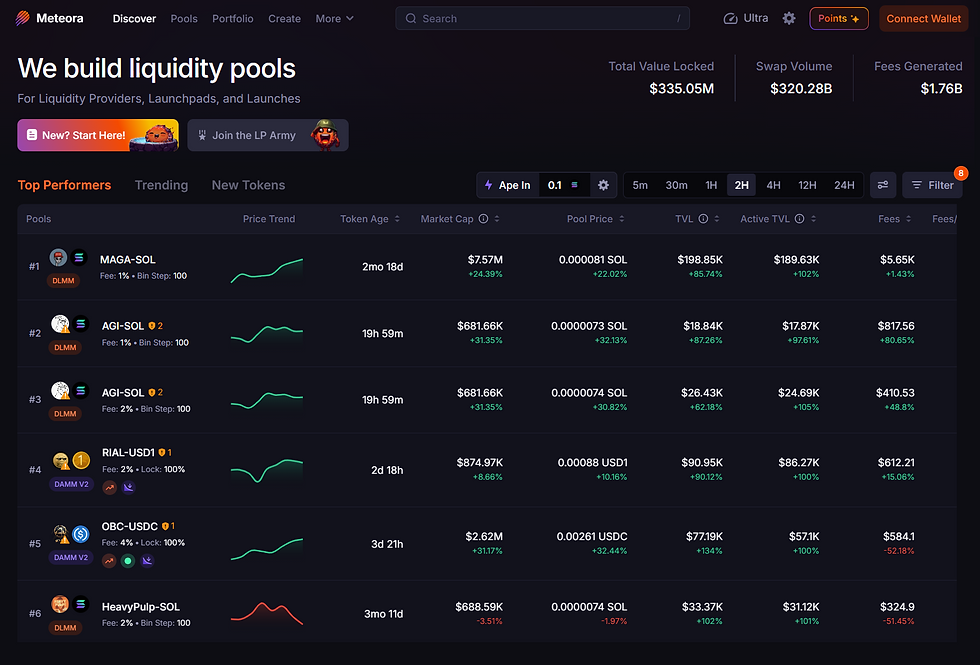Click the HeavyPulp-SOL price trend chart
980x665 pixels.
pyautogui.click(x=266, y=614)
